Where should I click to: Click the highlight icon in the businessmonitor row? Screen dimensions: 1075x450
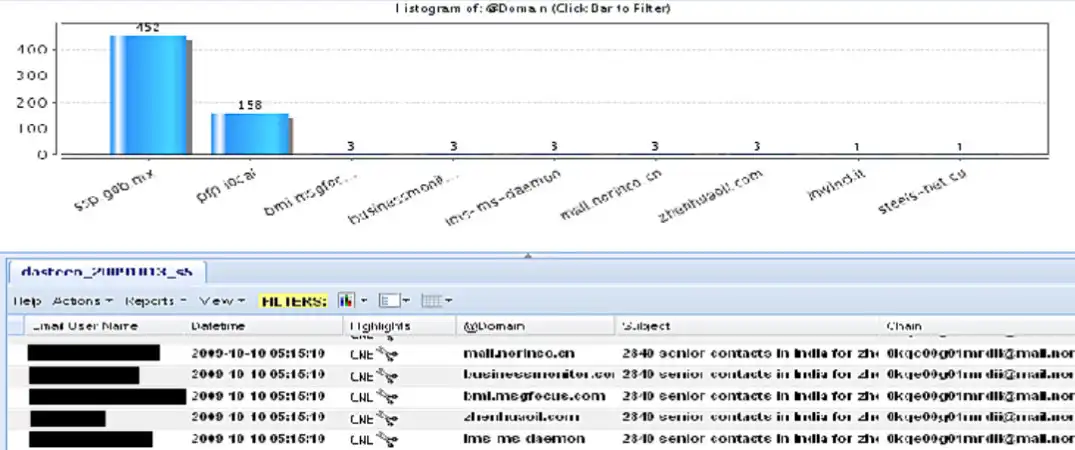pyautogui.click(x=386, y=374)
